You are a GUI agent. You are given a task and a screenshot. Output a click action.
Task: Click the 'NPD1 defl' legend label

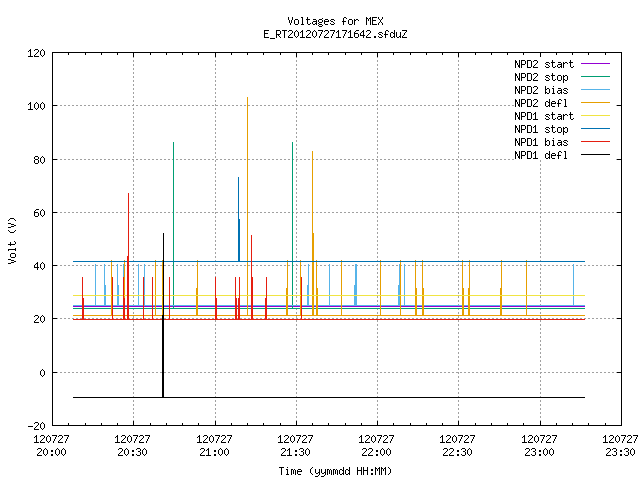pyautogui.click(x=541, y=155)
